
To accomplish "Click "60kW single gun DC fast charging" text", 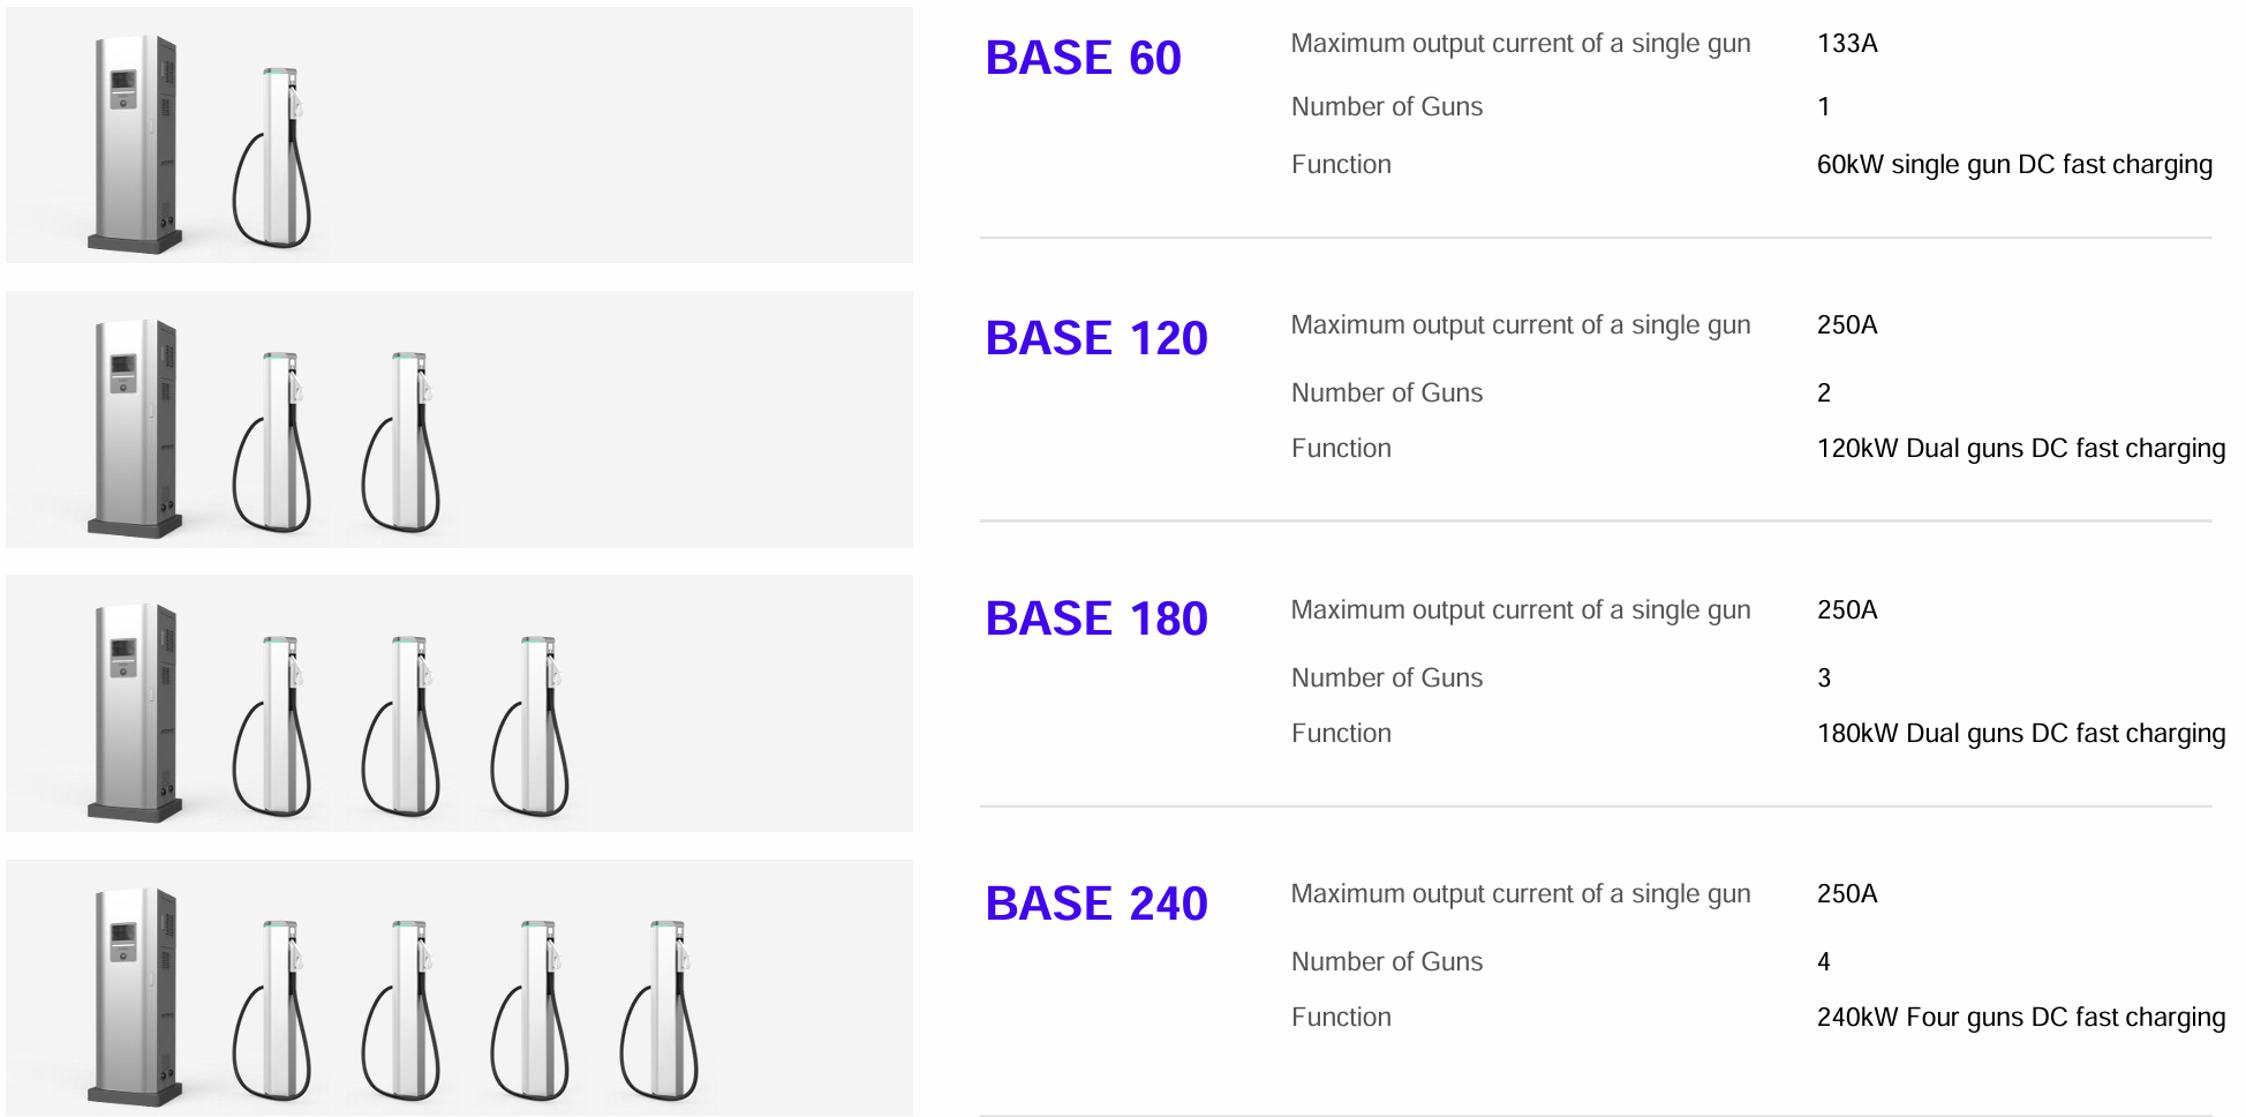I will pyautogui.click(x=2014, y=165).
